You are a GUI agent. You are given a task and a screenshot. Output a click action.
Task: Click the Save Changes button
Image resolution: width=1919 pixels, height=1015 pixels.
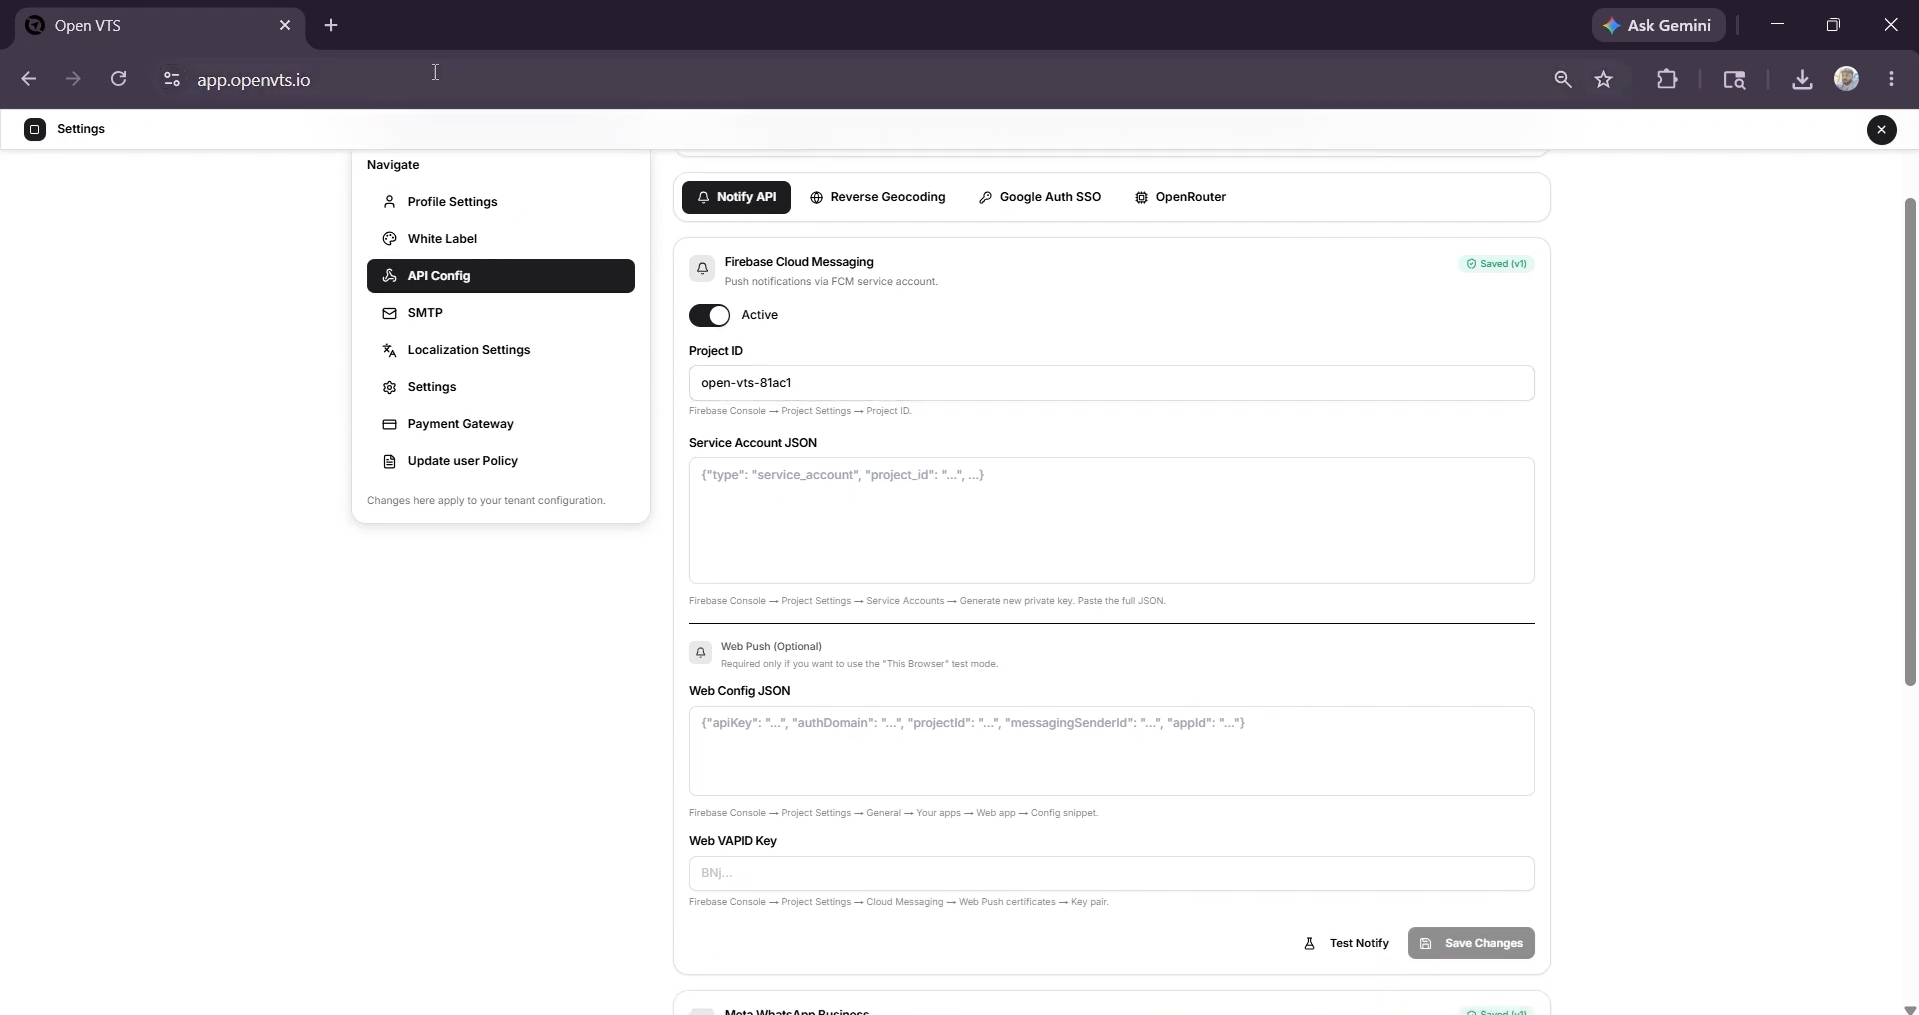1471,943
